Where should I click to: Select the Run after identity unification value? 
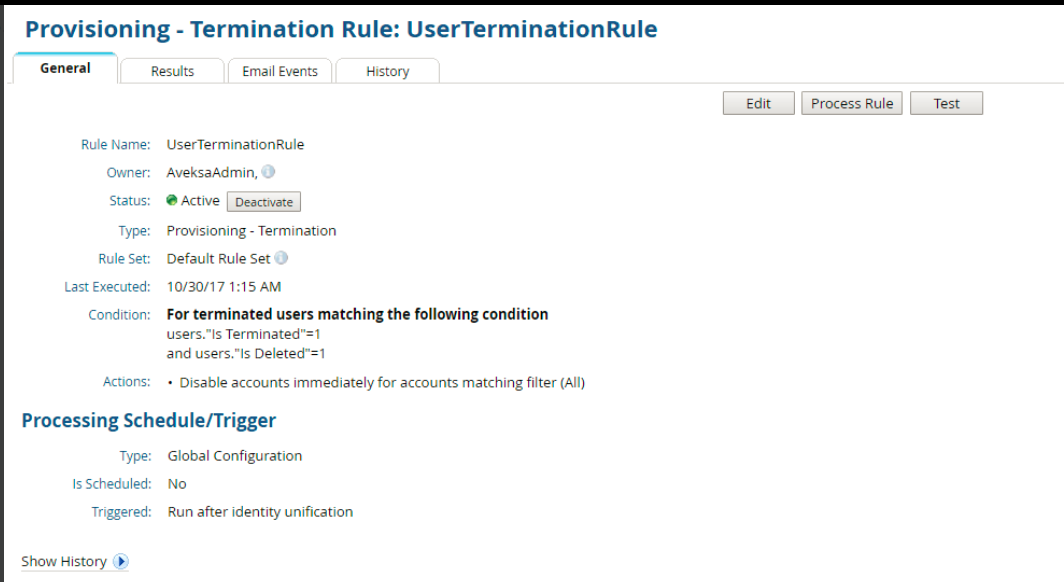260,511
